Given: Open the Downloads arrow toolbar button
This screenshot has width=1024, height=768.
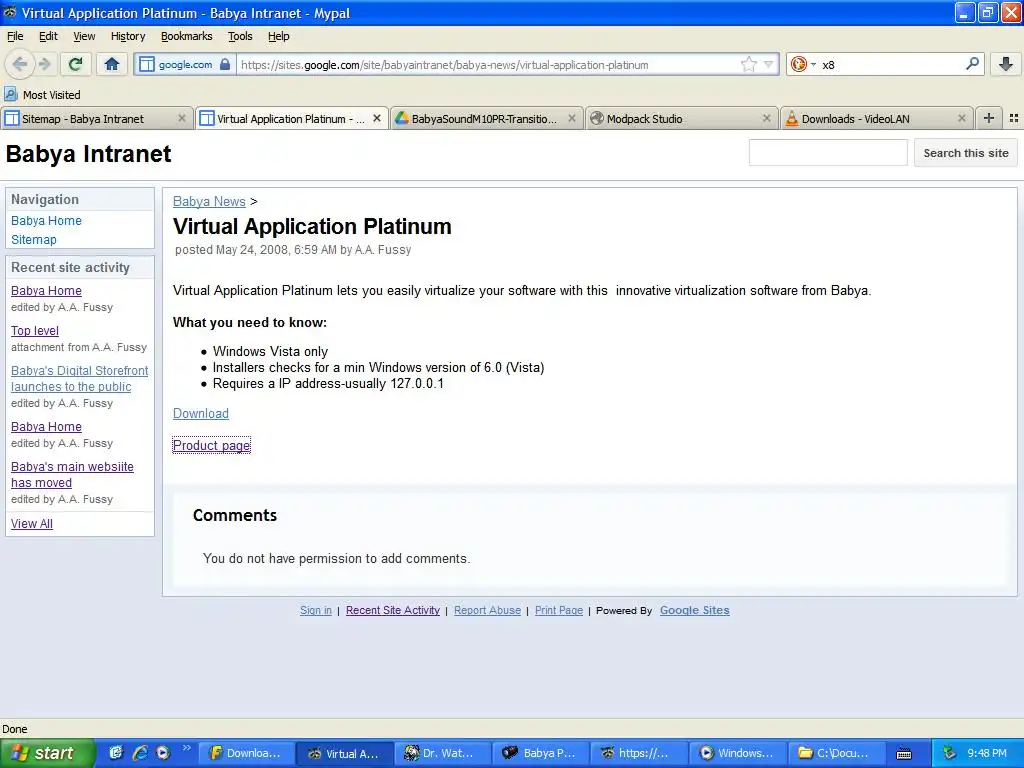Looking at the screenshot, I should (1006, 64).
